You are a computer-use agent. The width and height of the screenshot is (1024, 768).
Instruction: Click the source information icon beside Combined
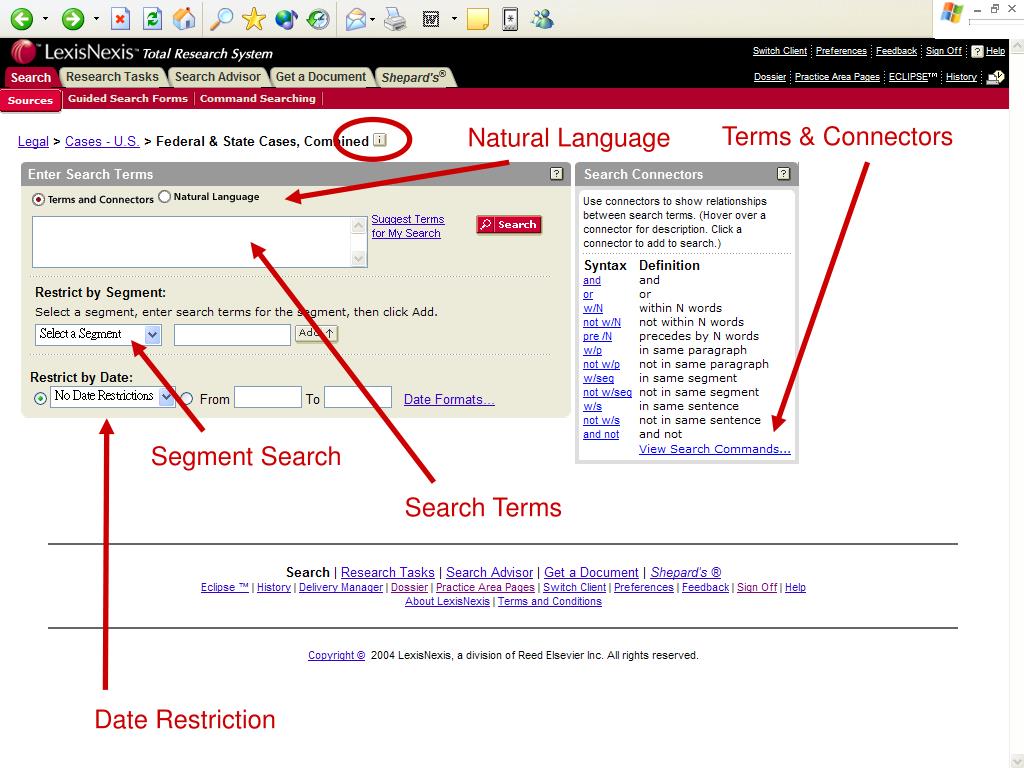tap(379, 140)
